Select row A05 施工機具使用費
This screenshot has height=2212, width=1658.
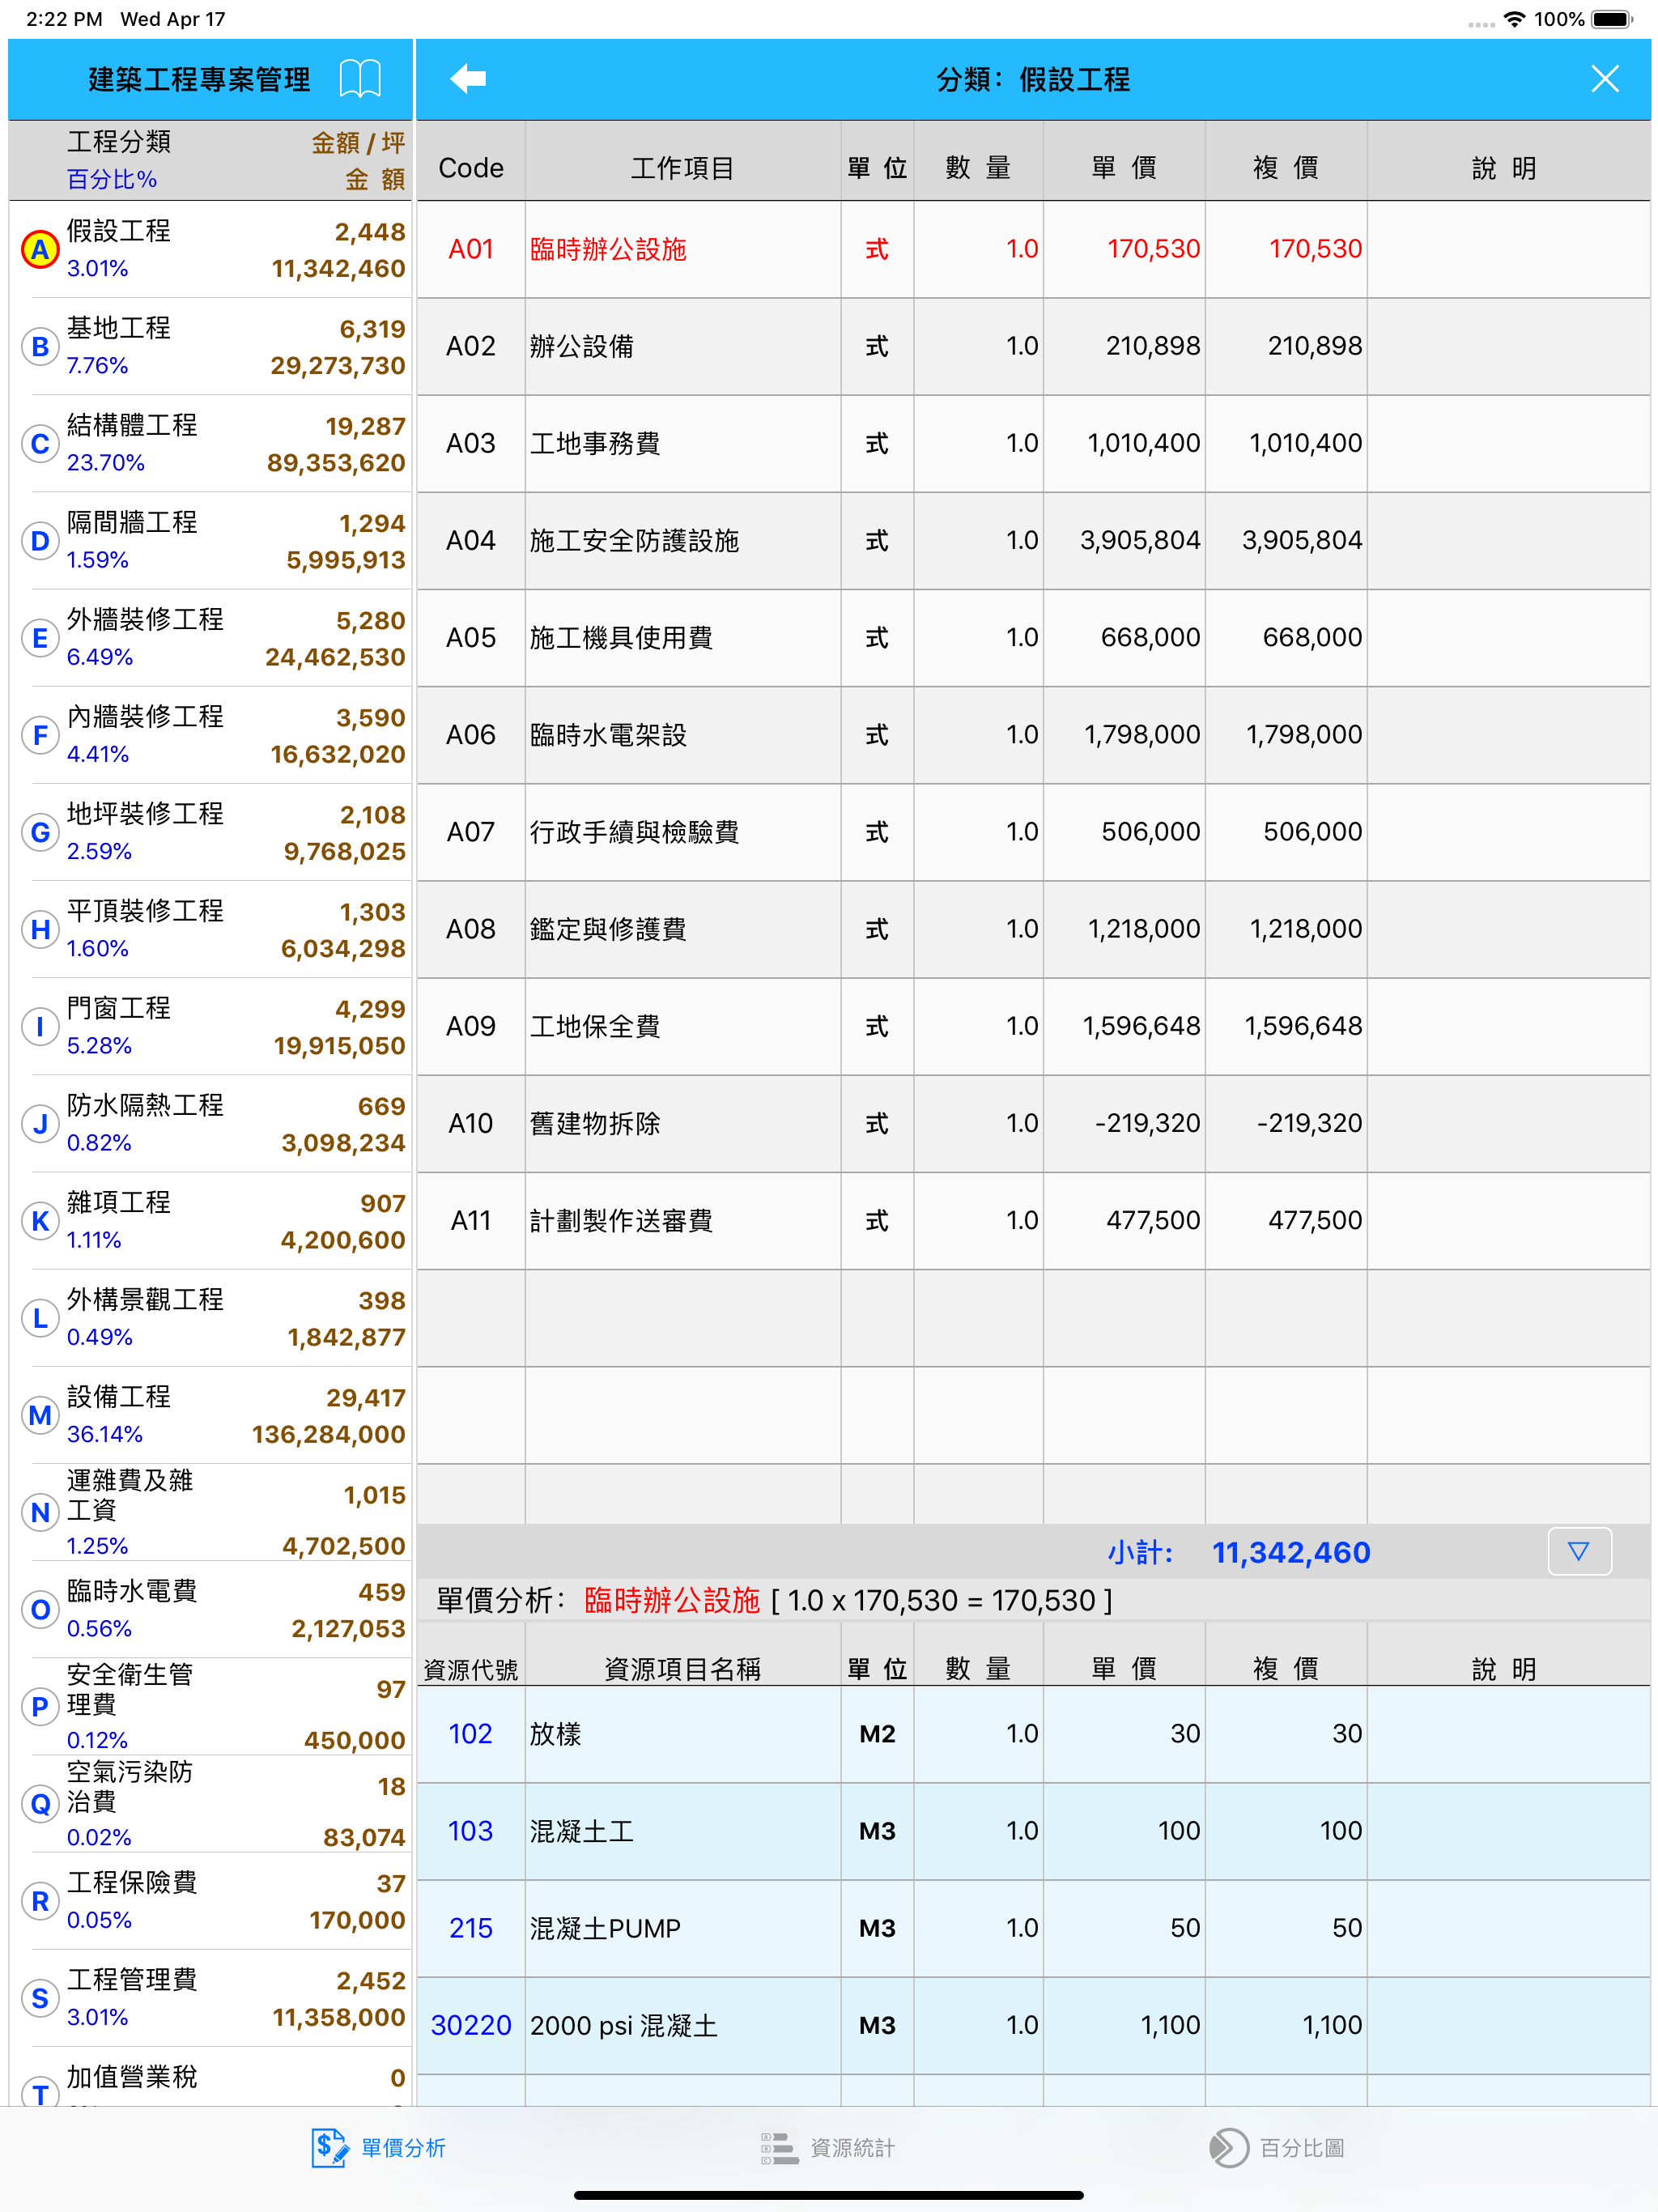pos(1033,637)
